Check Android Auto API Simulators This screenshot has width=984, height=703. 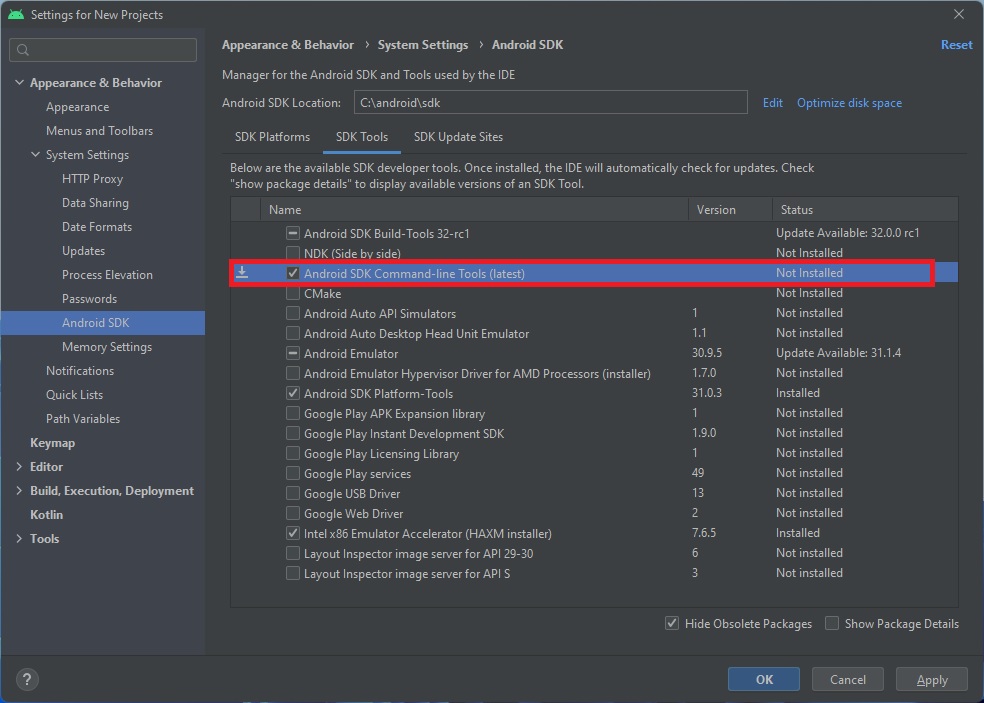[x=292, y=313]
